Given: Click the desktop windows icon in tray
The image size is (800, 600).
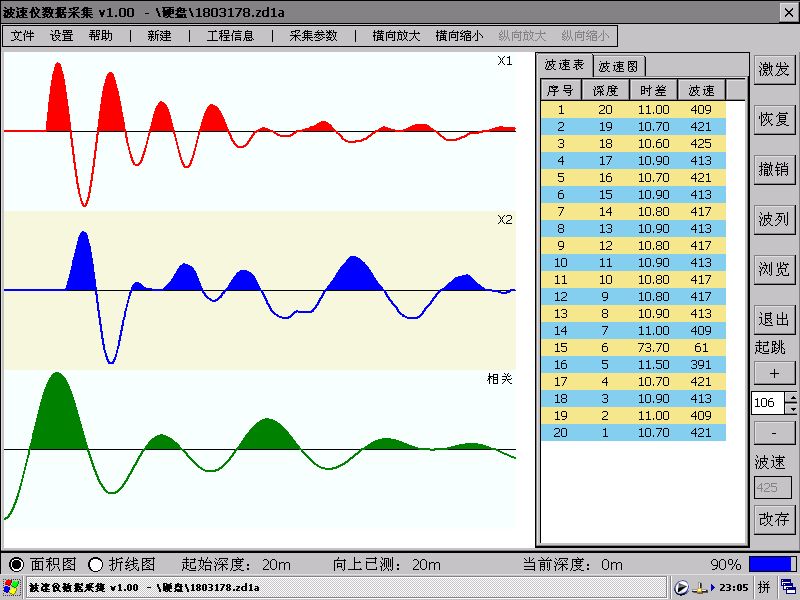Looking at the screenshot, I should click(x=790, y=587).
